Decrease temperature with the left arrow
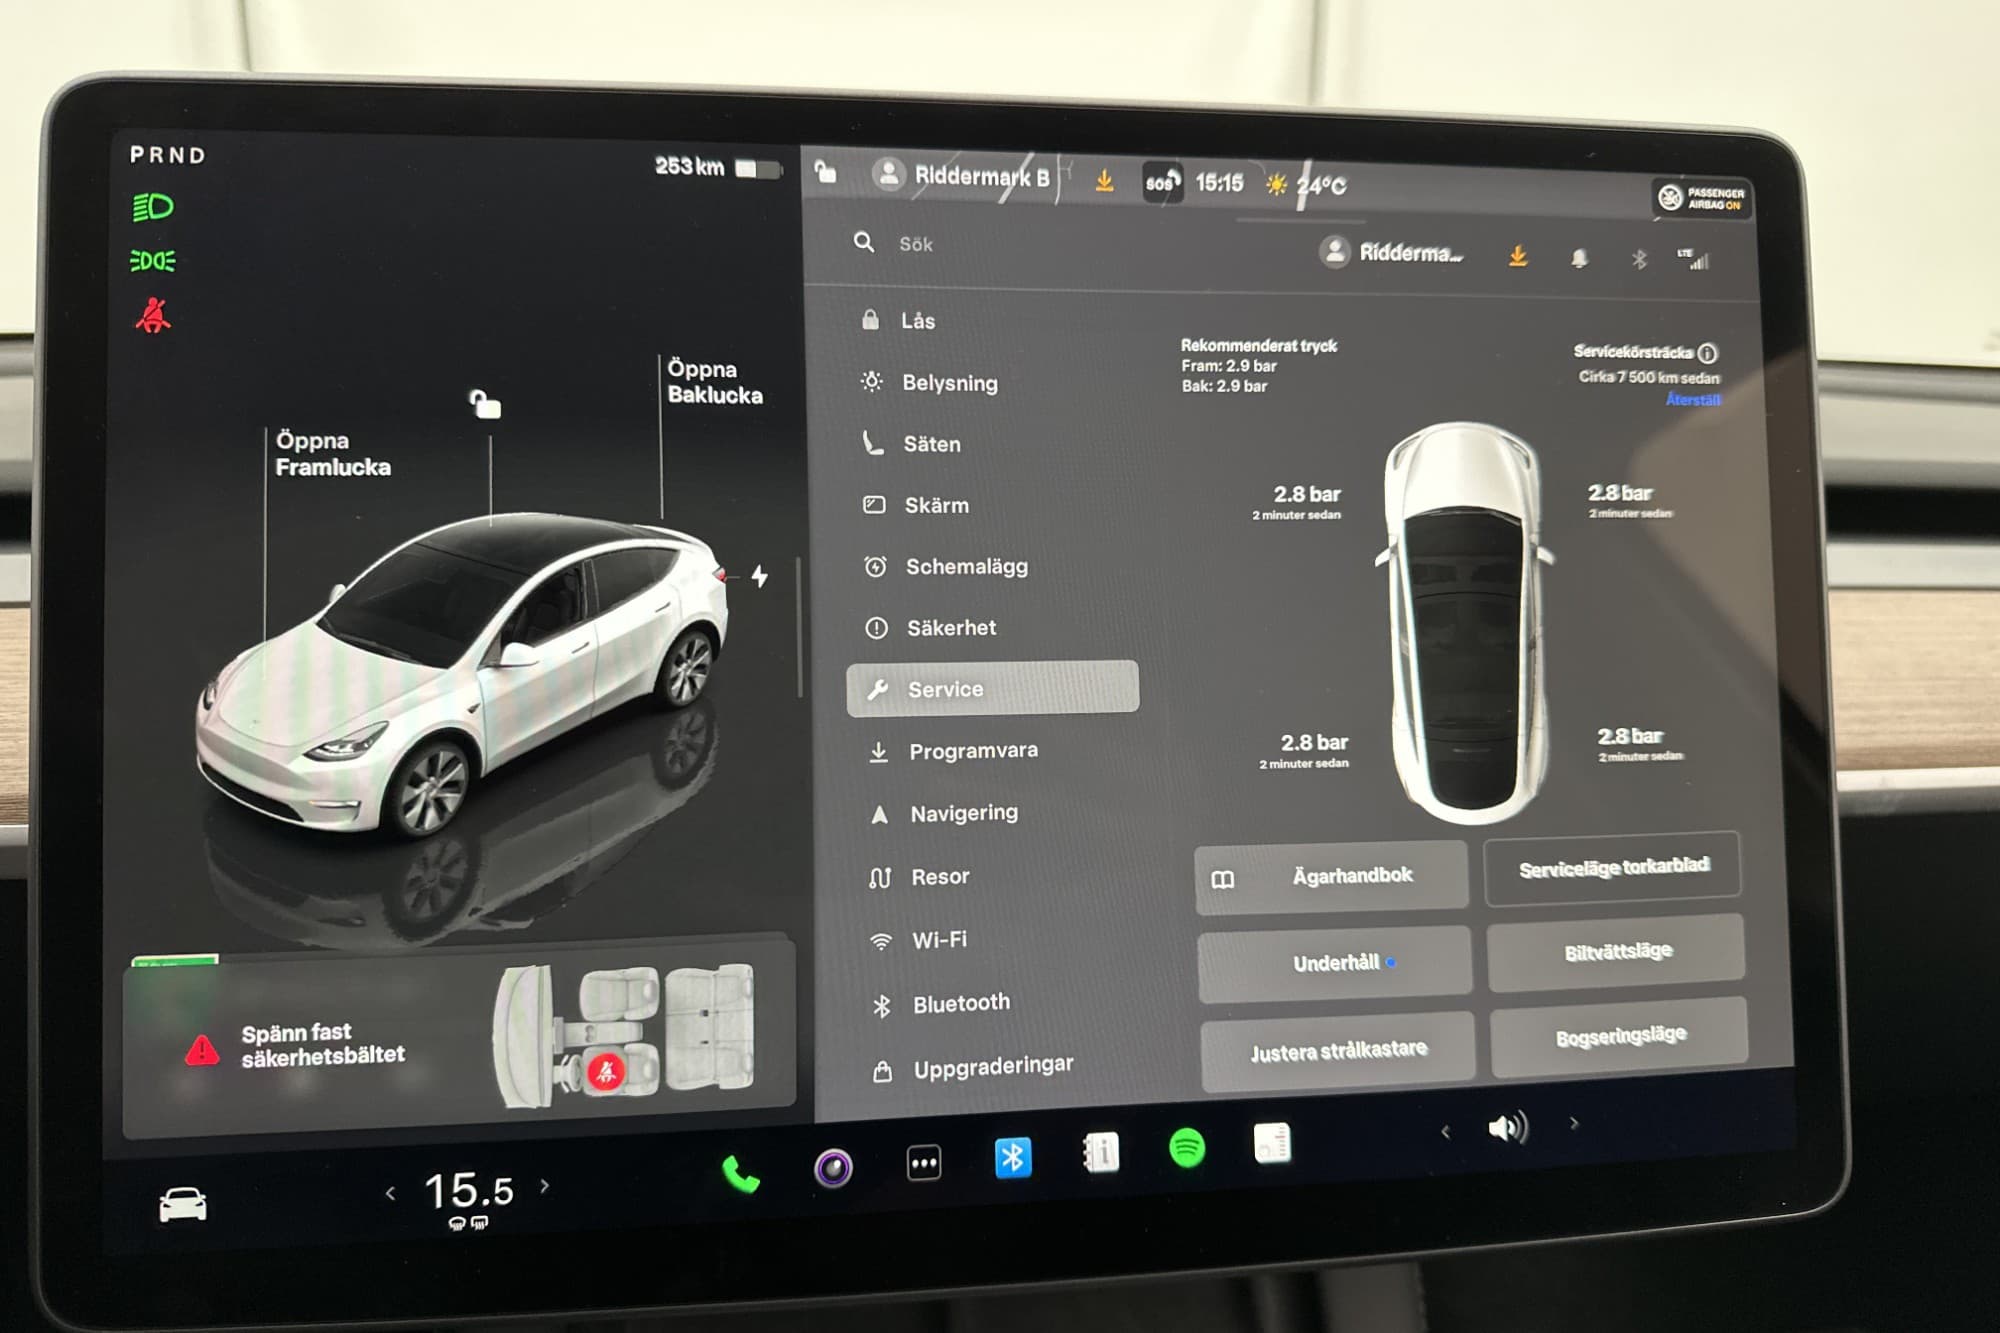Image resolution: width=2000 pixels, height=1333 pixels. click(390, 1193)
